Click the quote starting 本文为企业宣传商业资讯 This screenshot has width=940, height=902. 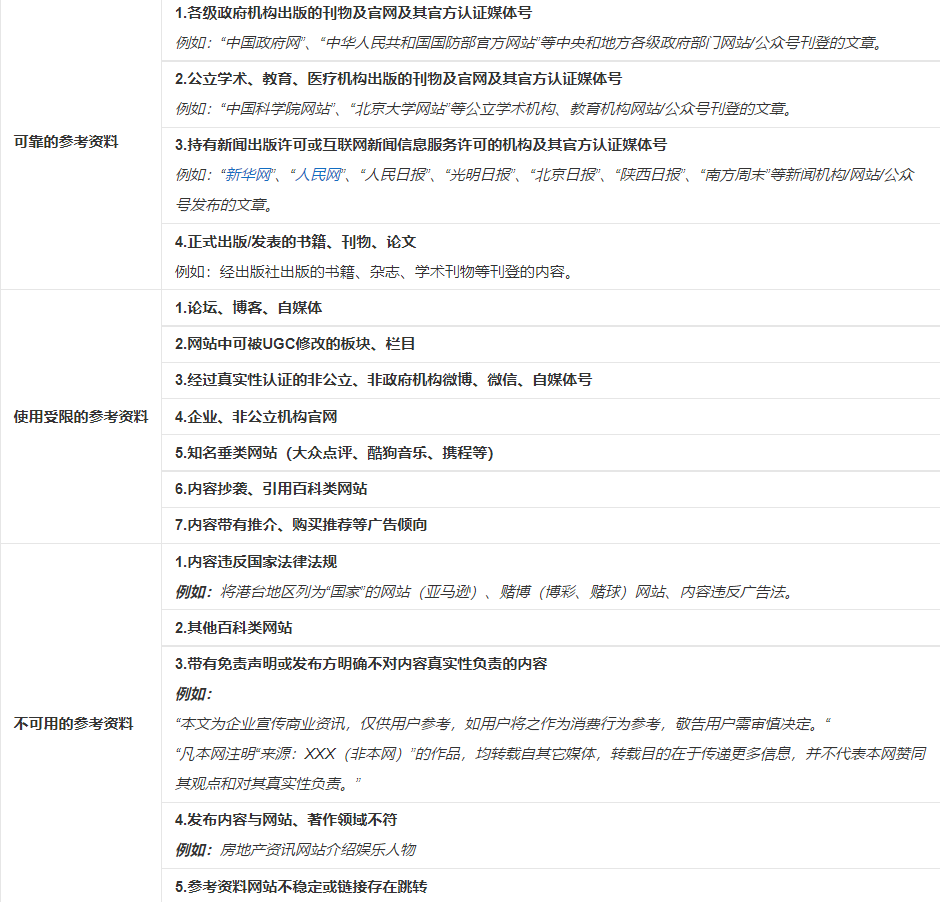point(503,723)
